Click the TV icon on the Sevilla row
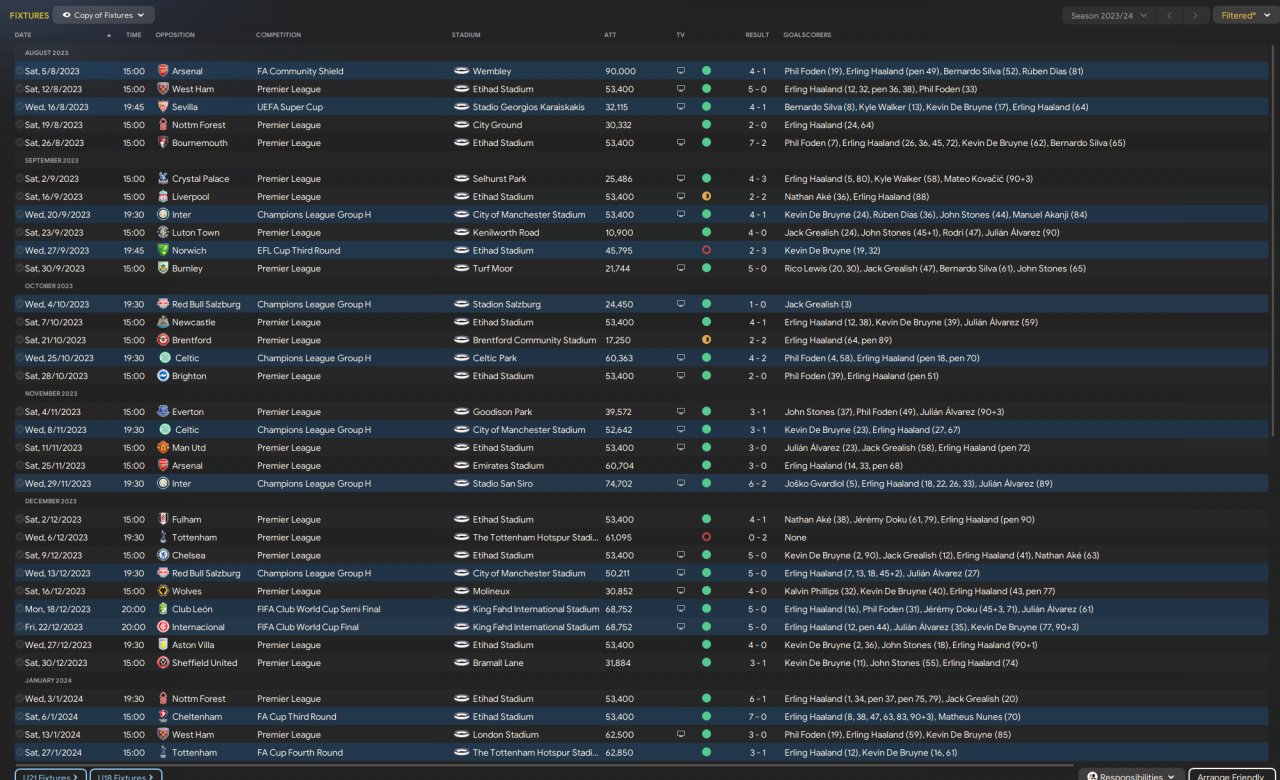 click(x=681, y=107)
